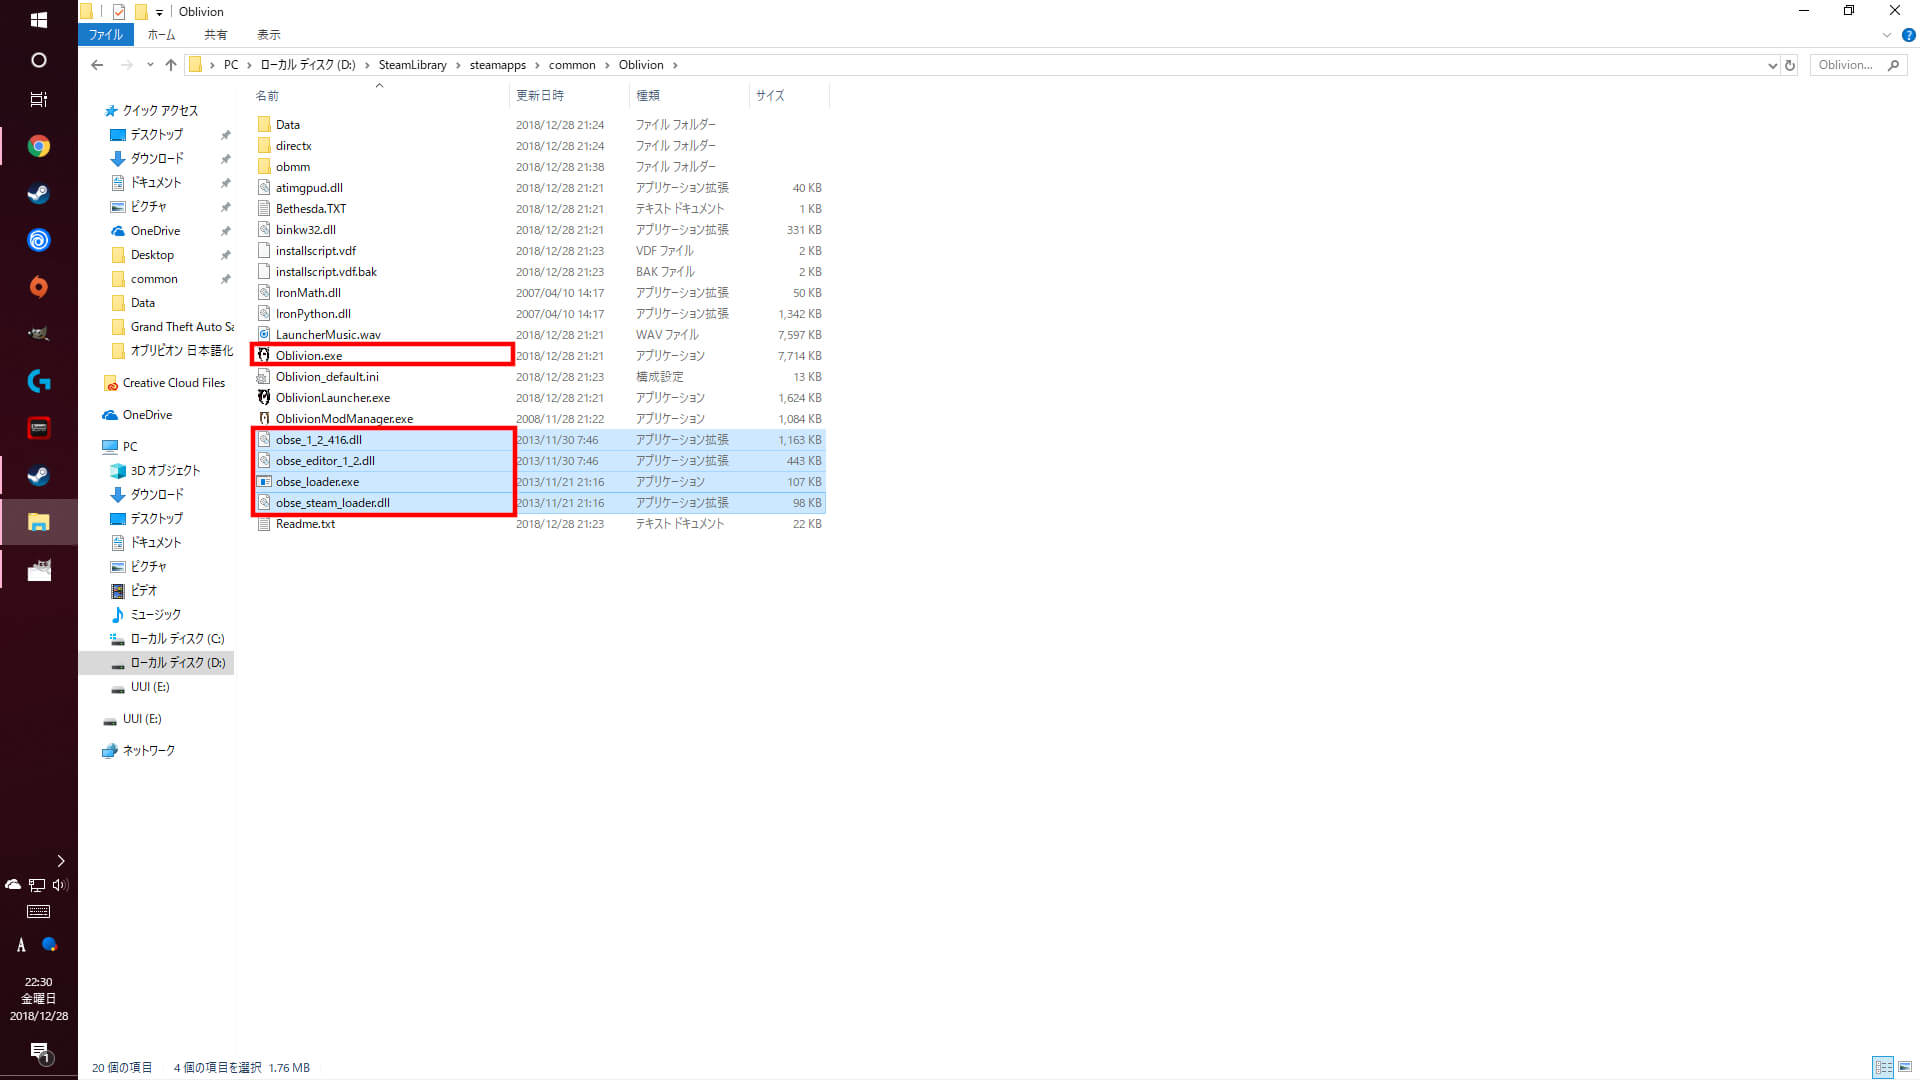Click ローカル ディスク (D:) breadcrumb

coord(308,65)
